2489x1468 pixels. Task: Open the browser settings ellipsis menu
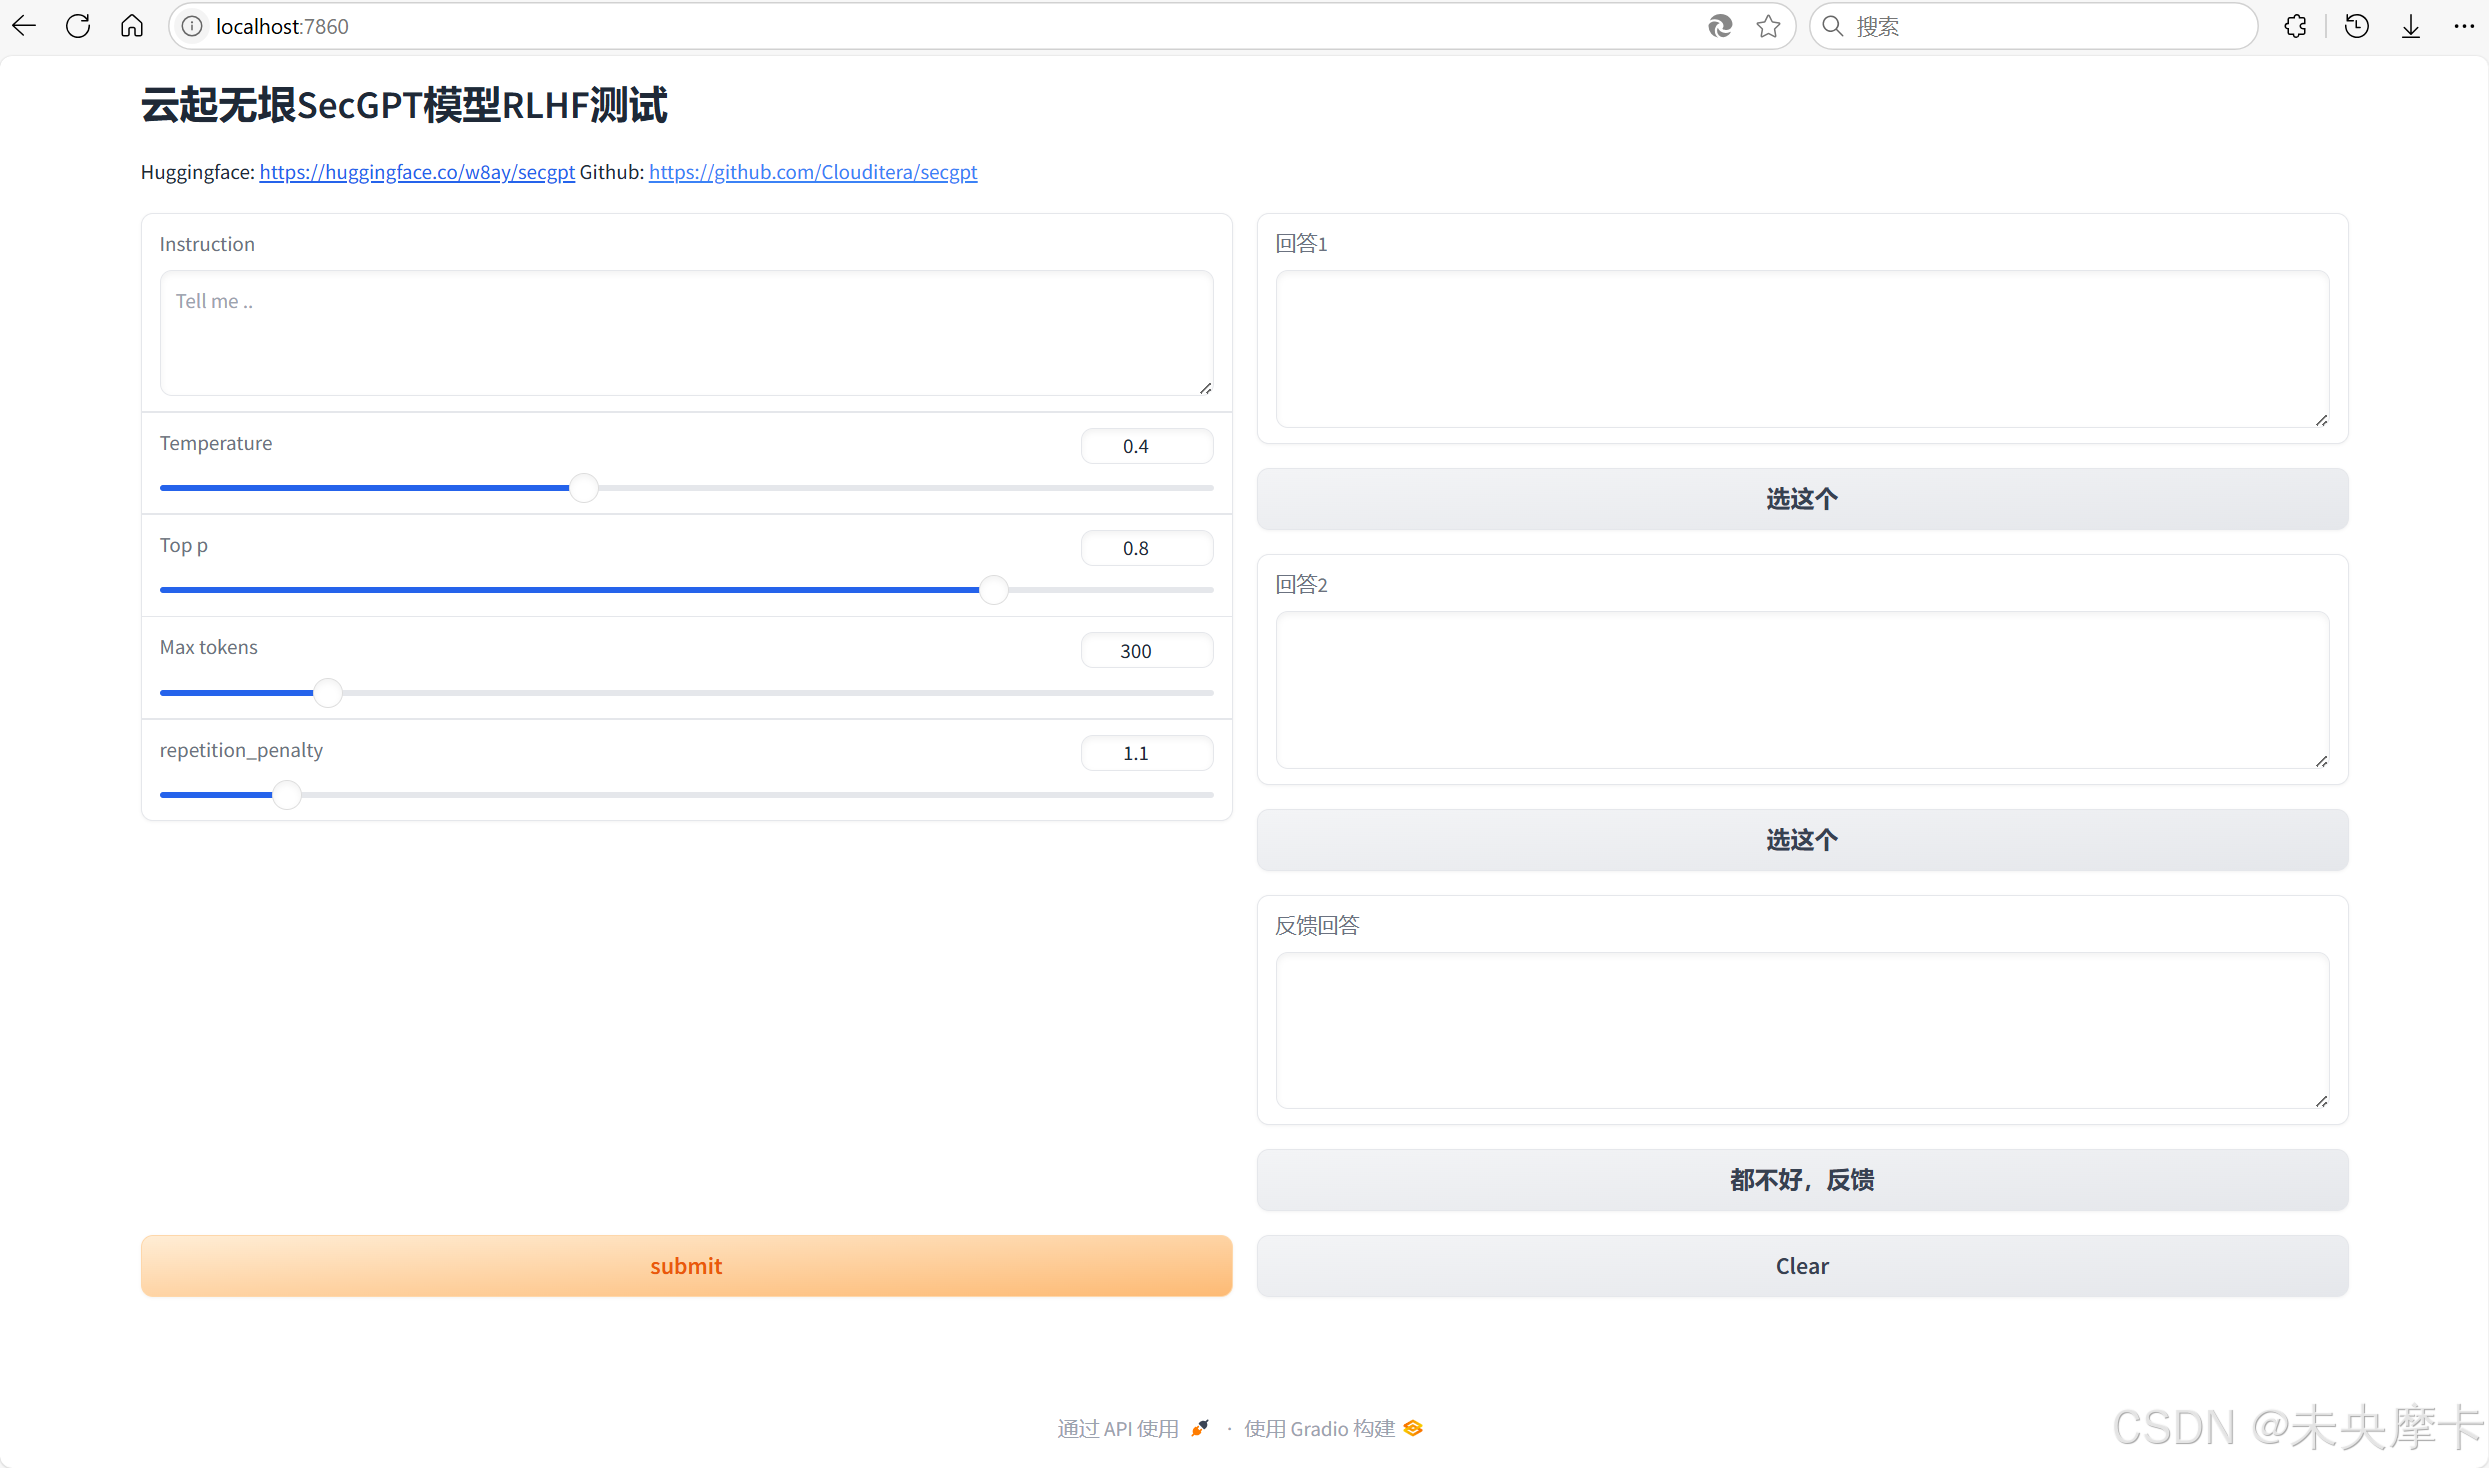2463,25
